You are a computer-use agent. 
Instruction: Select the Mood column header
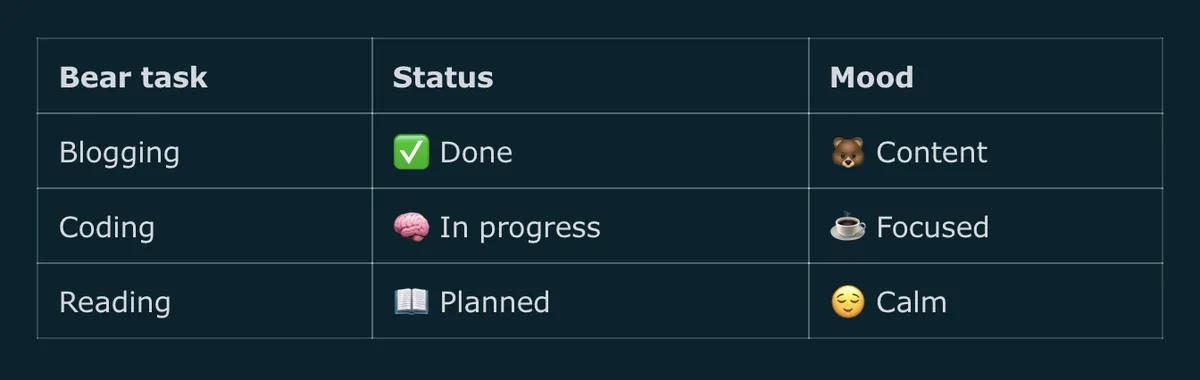coord(871,77)
